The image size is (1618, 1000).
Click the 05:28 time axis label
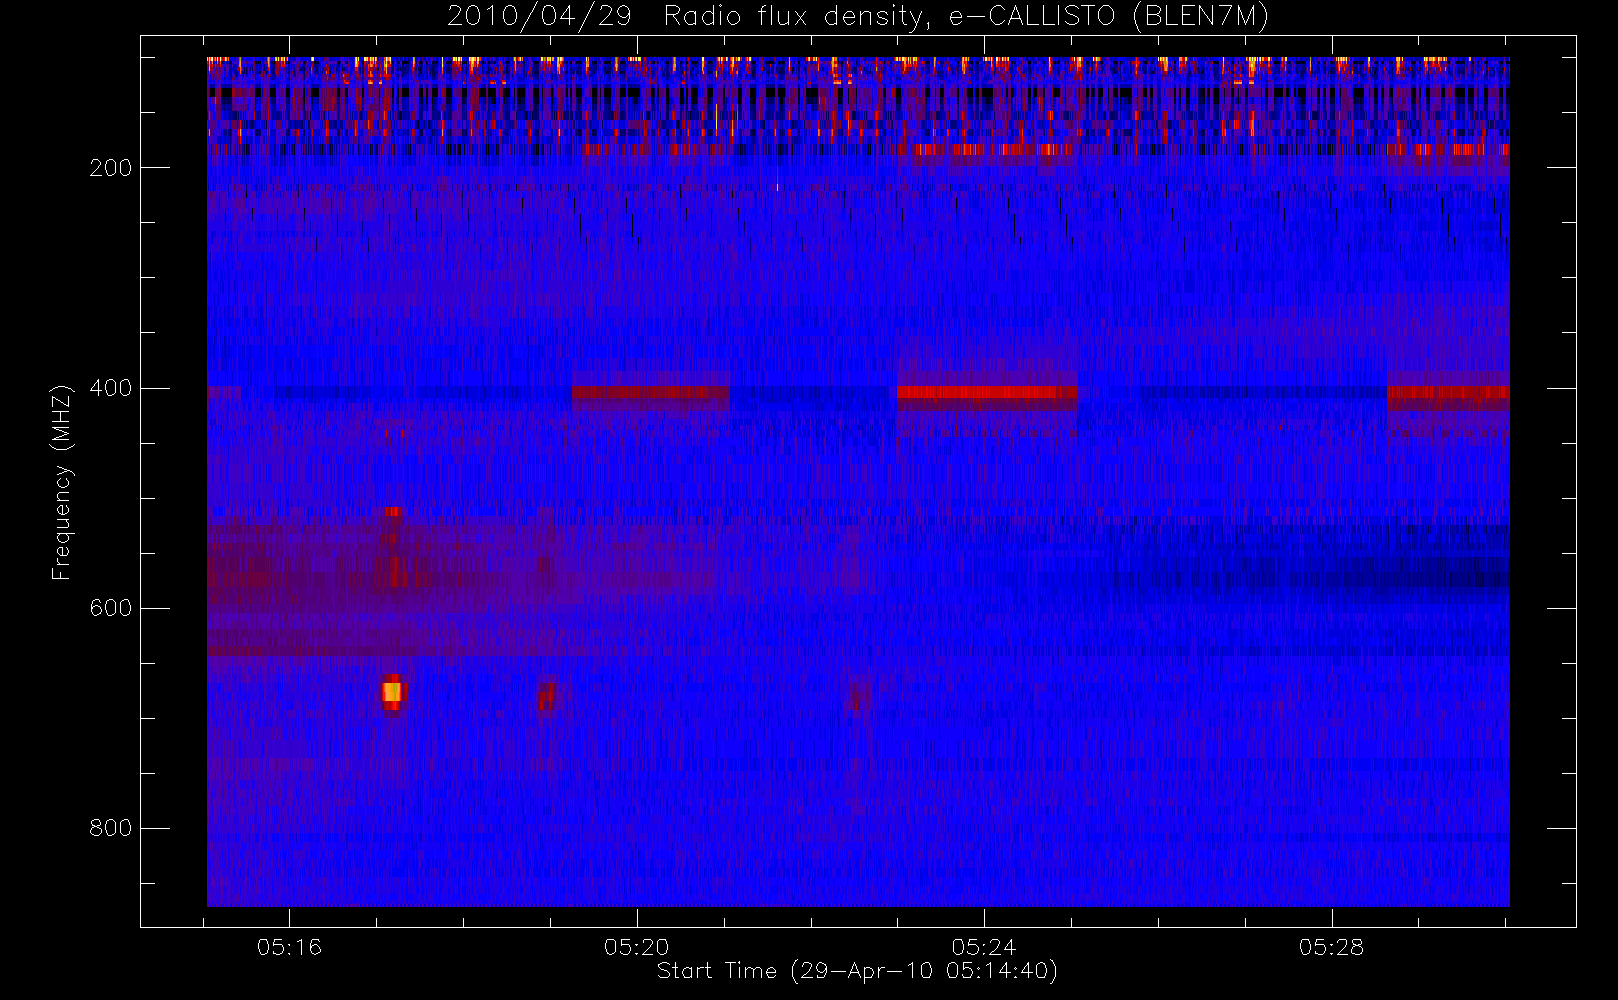click(x=1331, y=946)
